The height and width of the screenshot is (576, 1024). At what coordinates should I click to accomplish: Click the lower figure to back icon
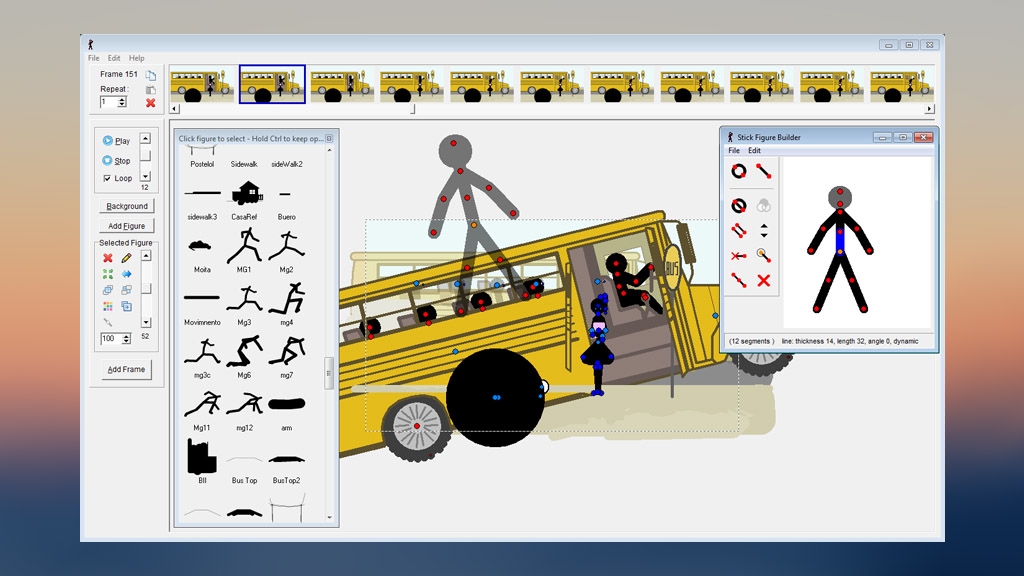[126, 290]
